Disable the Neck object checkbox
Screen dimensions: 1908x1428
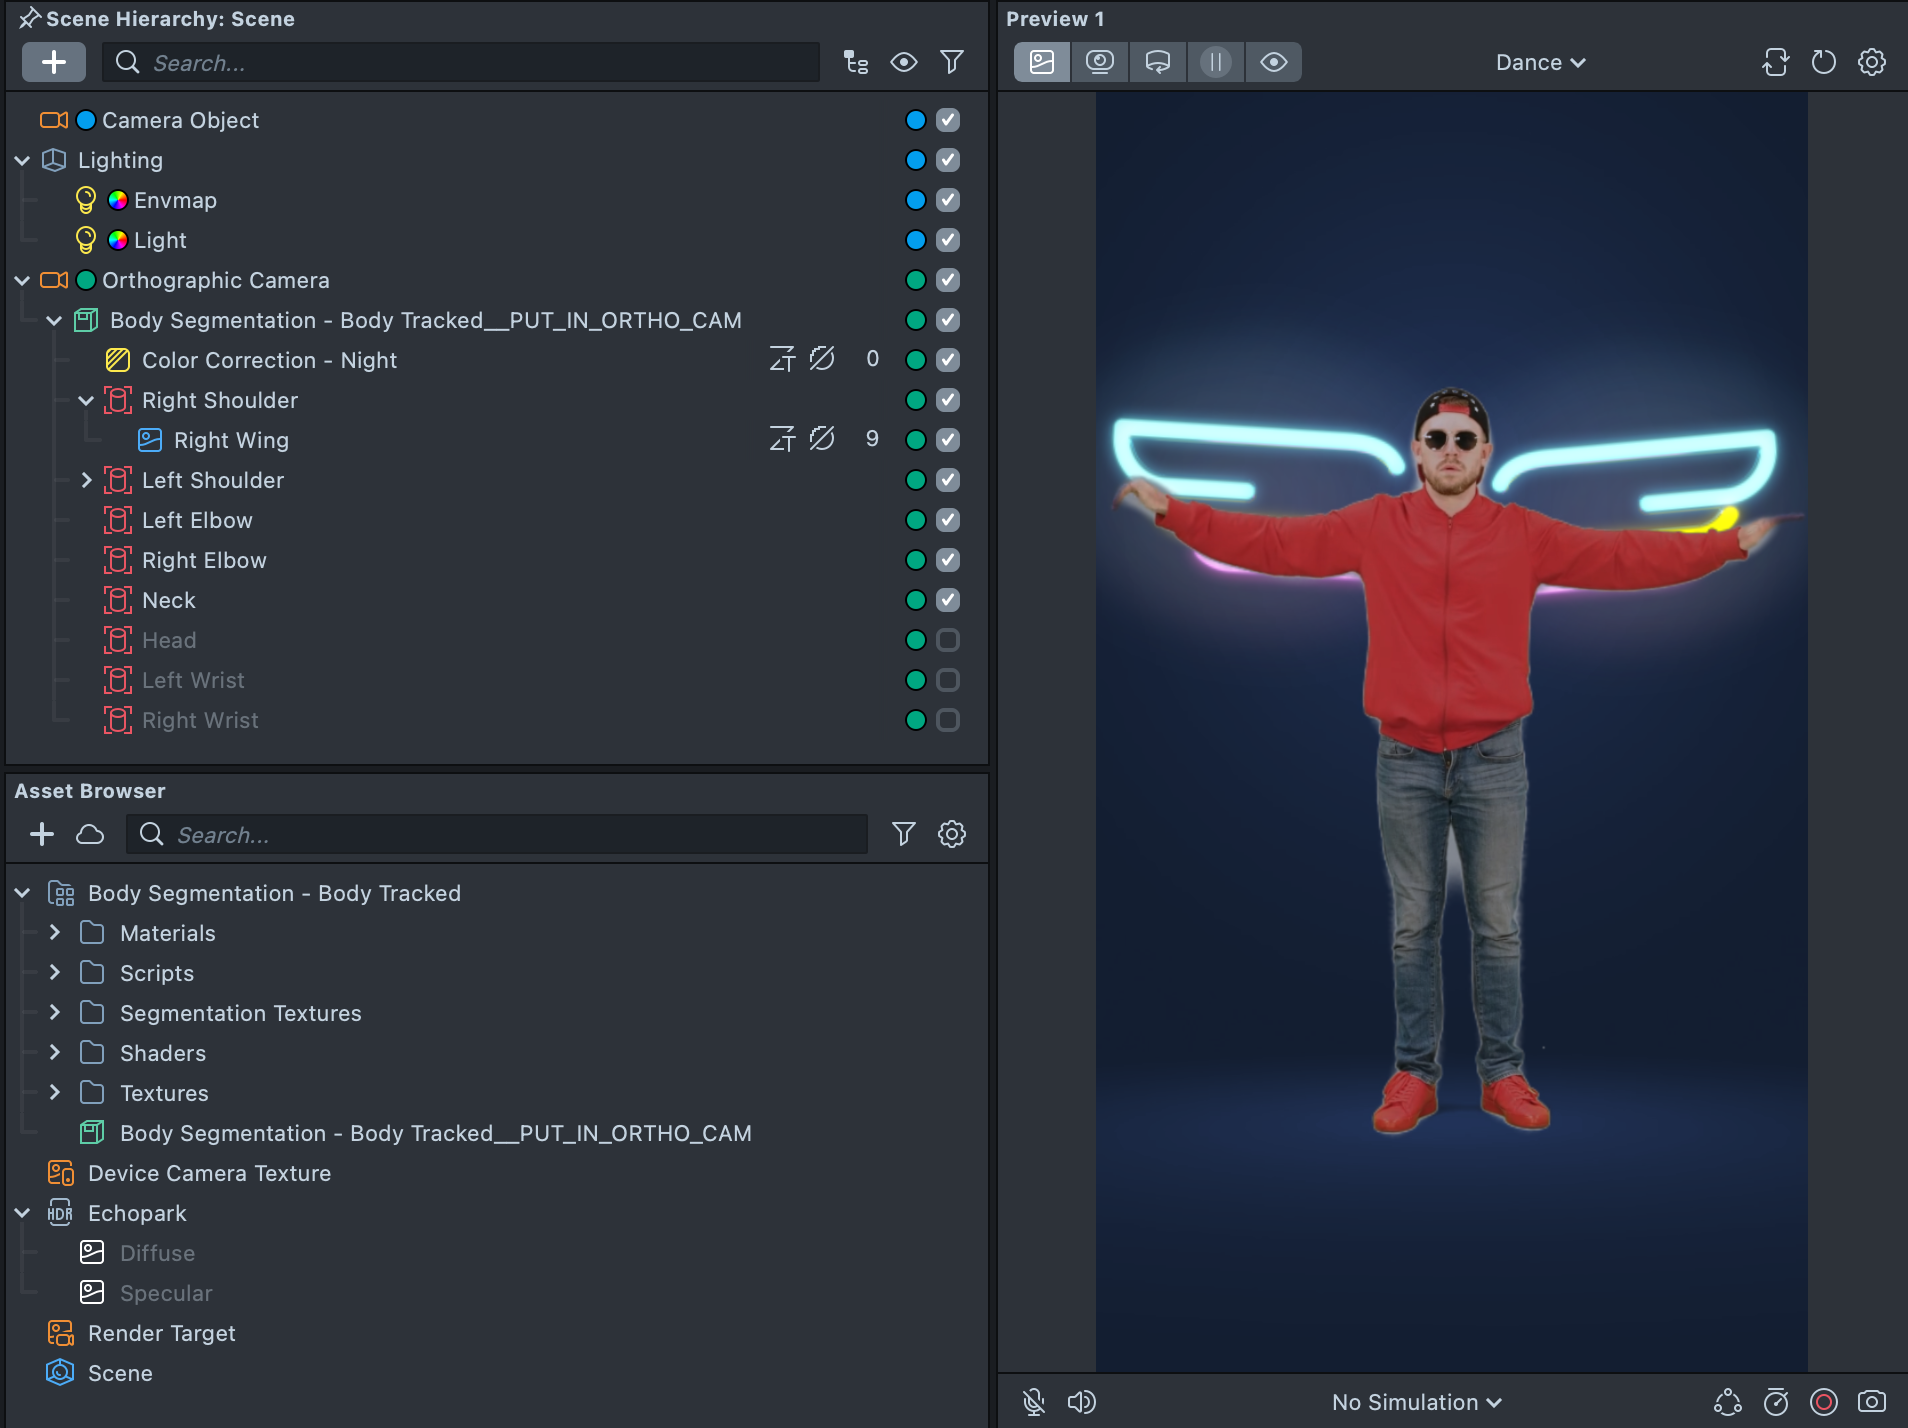click(948, 600)
